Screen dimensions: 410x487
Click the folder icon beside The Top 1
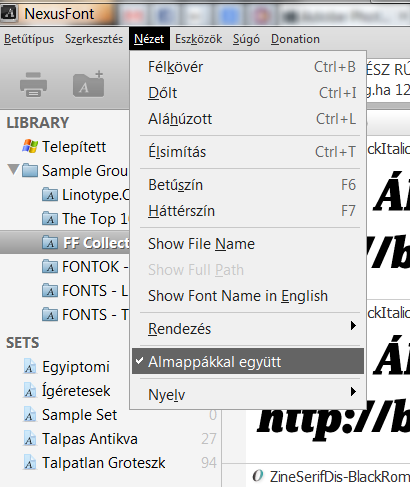pos(50,219)
